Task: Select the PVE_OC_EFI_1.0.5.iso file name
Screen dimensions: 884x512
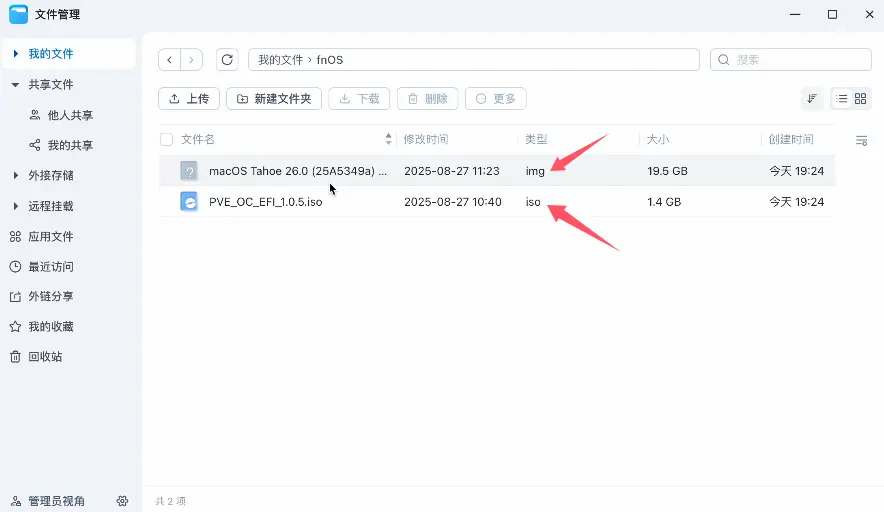Action: [x=266, y=201]
